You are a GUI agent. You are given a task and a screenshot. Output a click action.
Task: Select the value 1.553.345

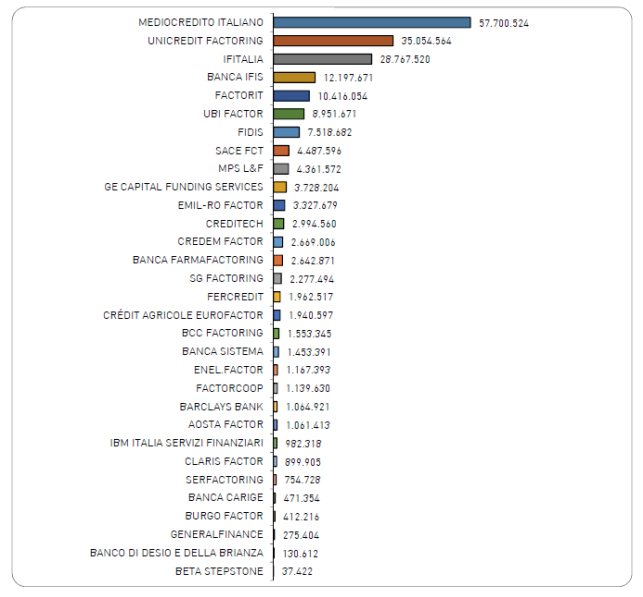(310, 334)
